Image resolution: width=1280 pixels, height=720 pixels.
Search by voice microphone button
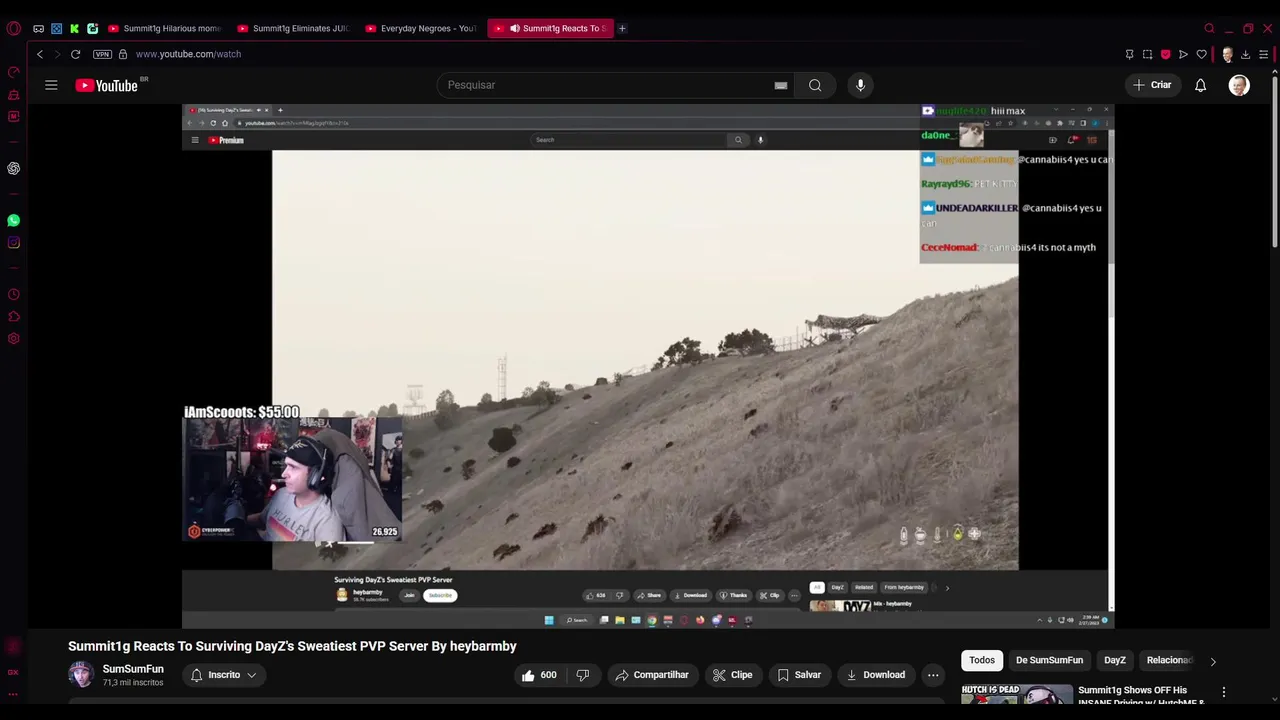[x=860, y=85]
